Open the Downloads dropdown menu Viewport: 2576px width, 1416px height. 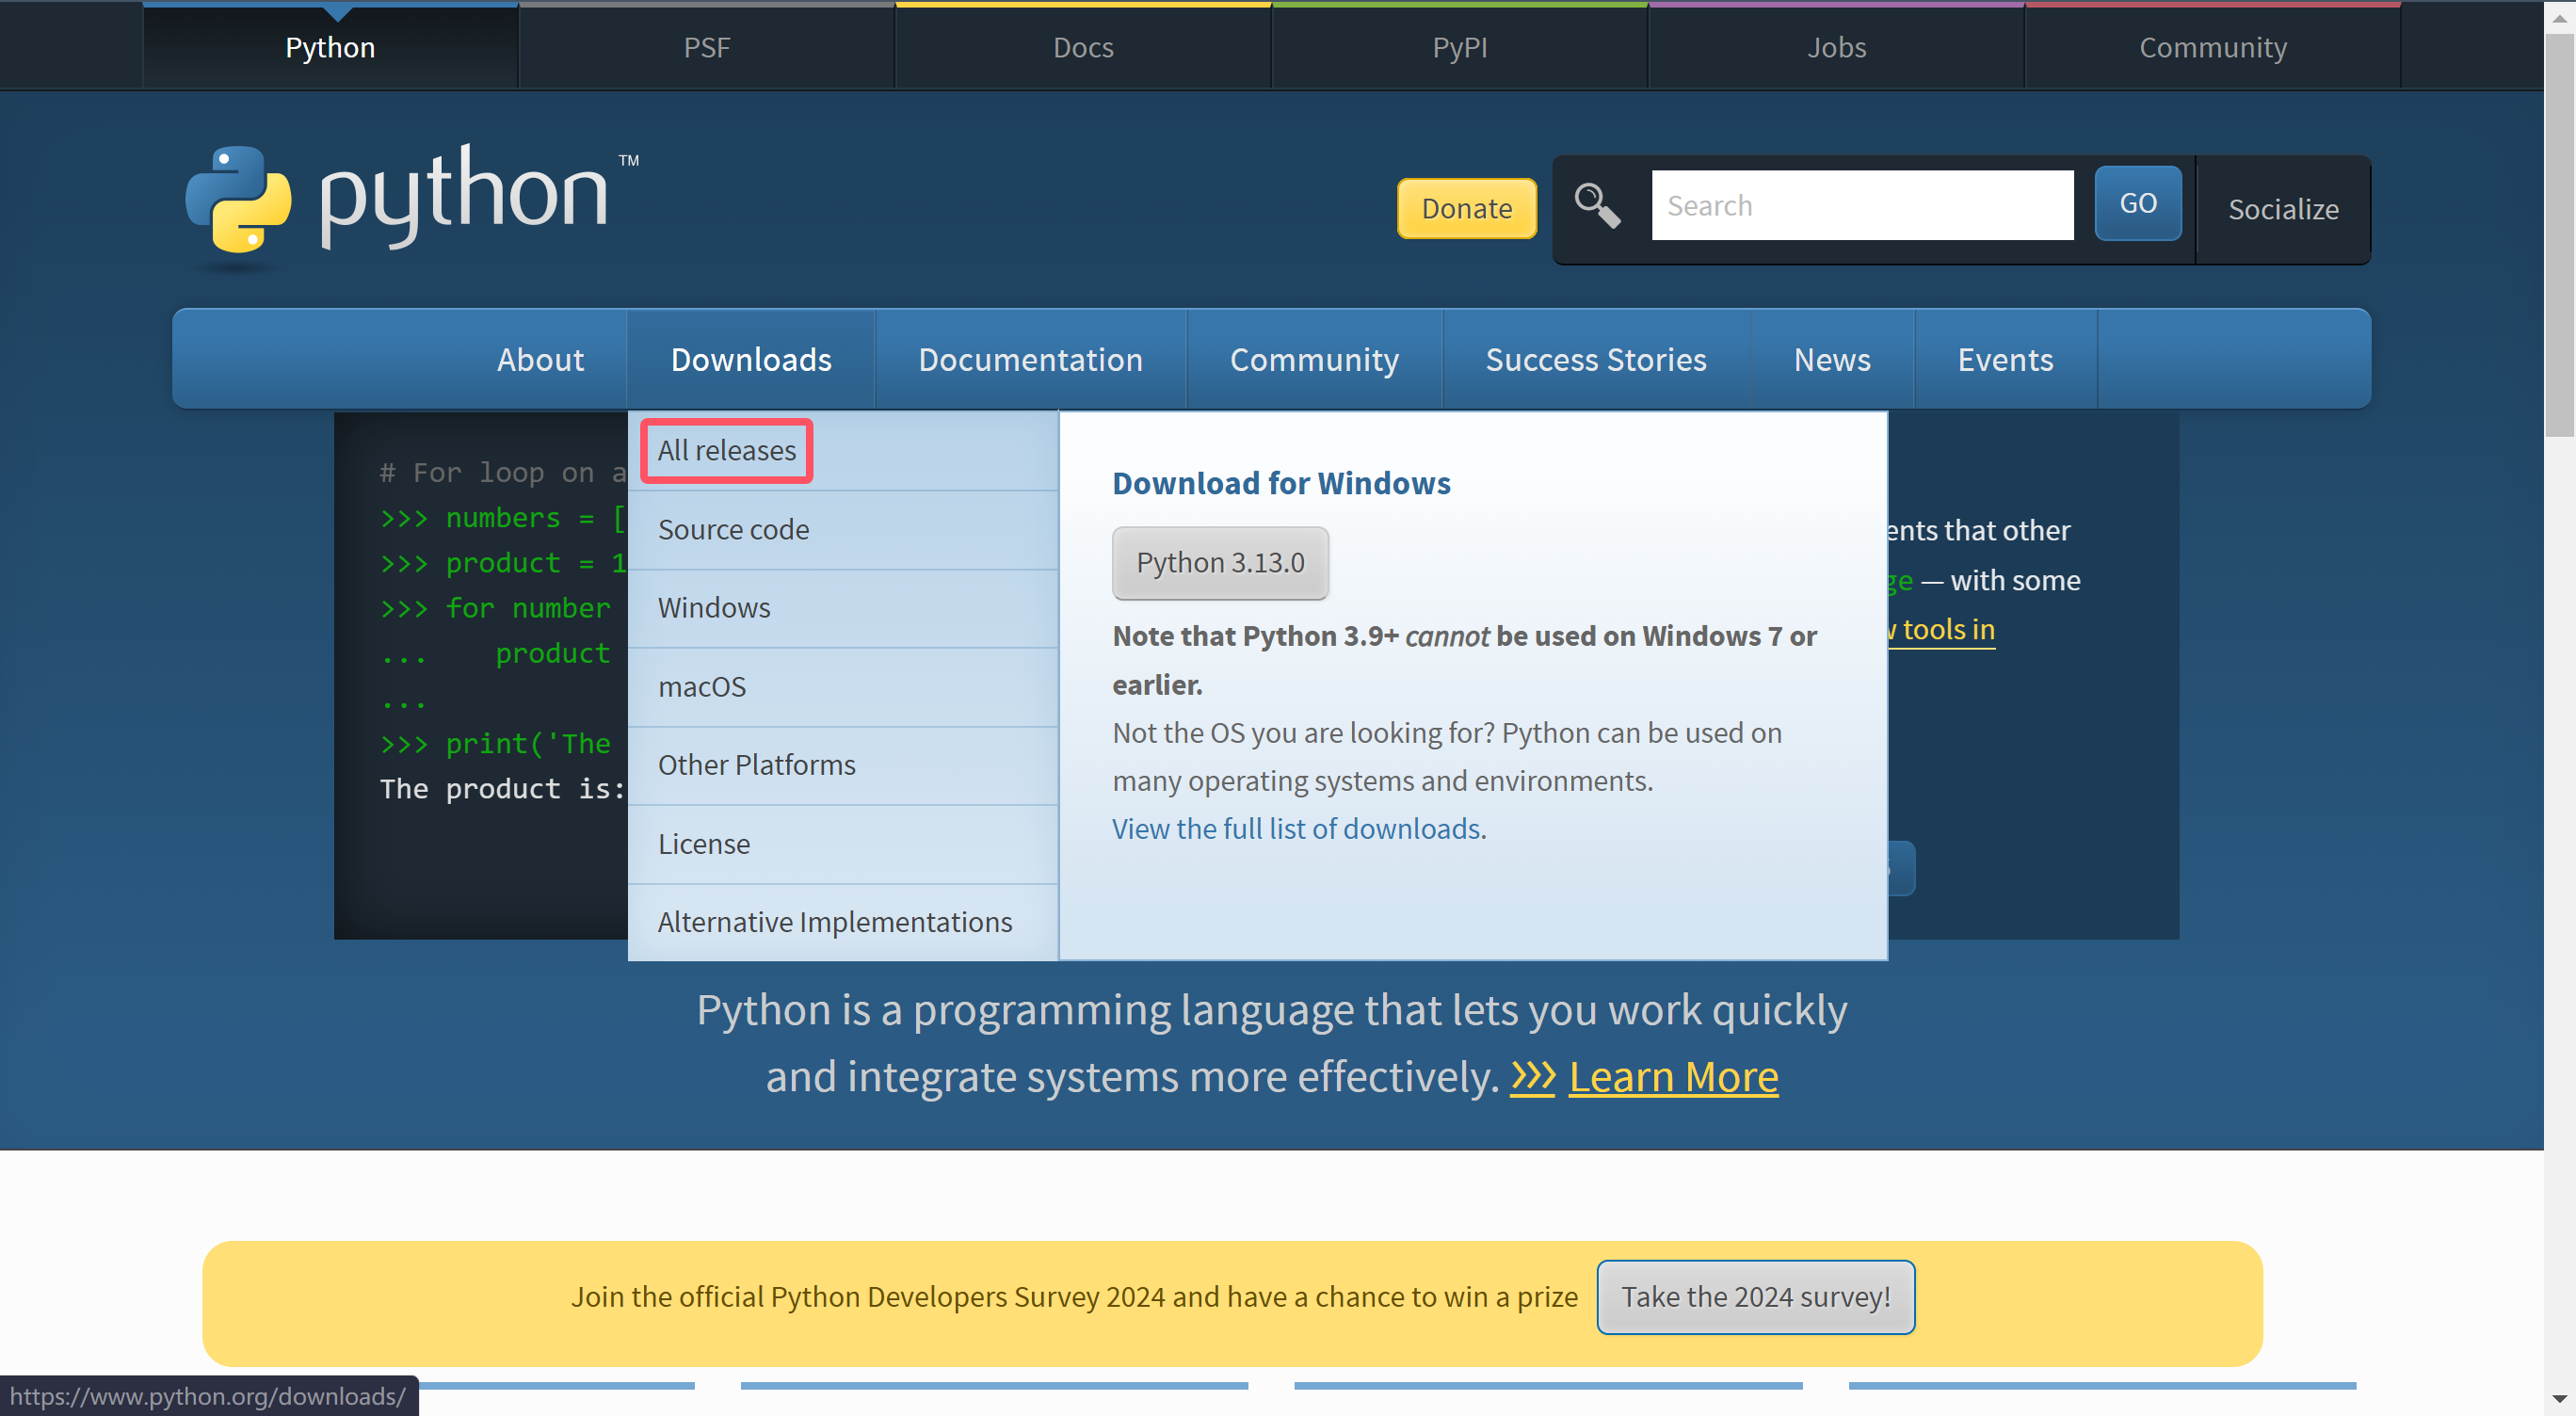pos(751,359)
